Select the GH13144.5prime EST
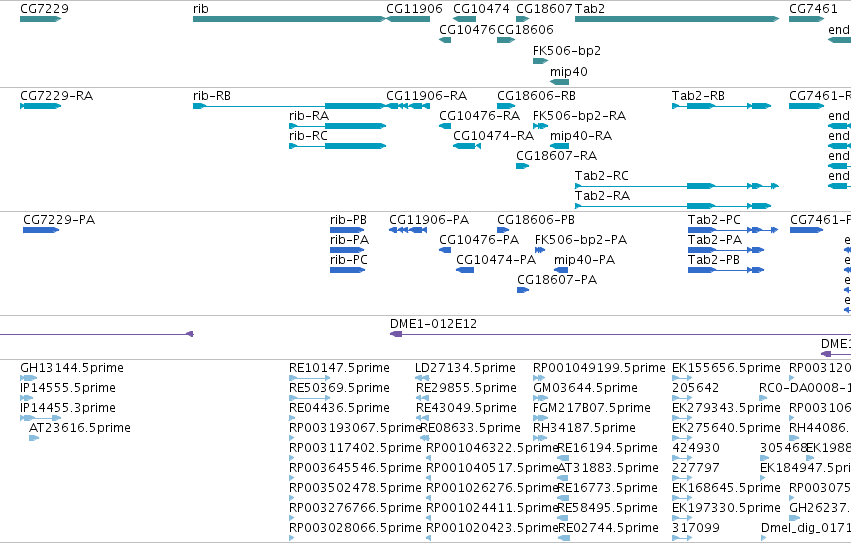Screen dimensions: 851x543 [29, 378]
